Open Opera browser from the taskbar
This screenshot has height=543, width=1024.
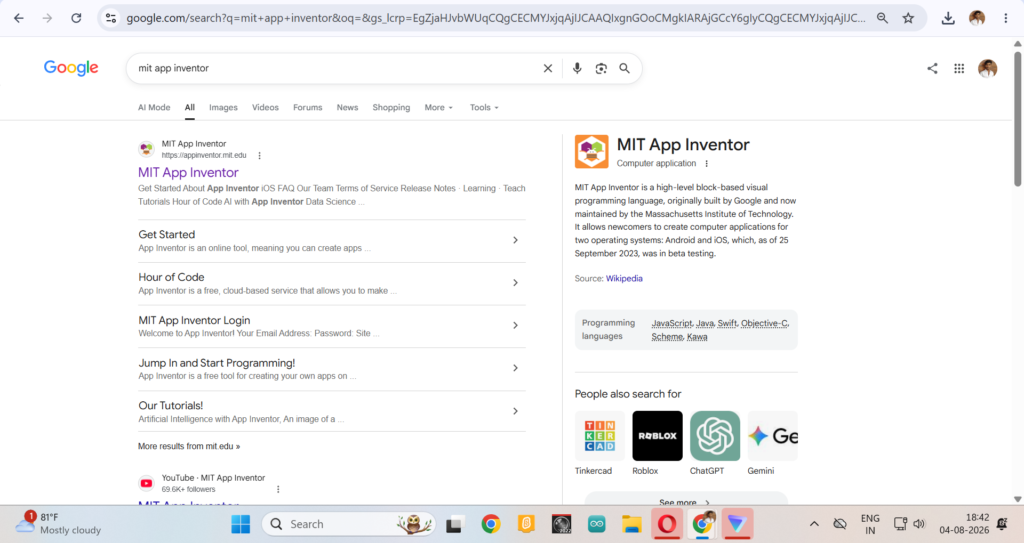pos(667,524)
